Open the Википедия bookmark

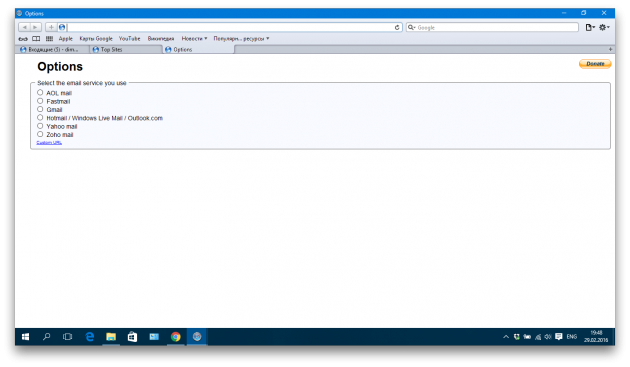tap(161, 39)
